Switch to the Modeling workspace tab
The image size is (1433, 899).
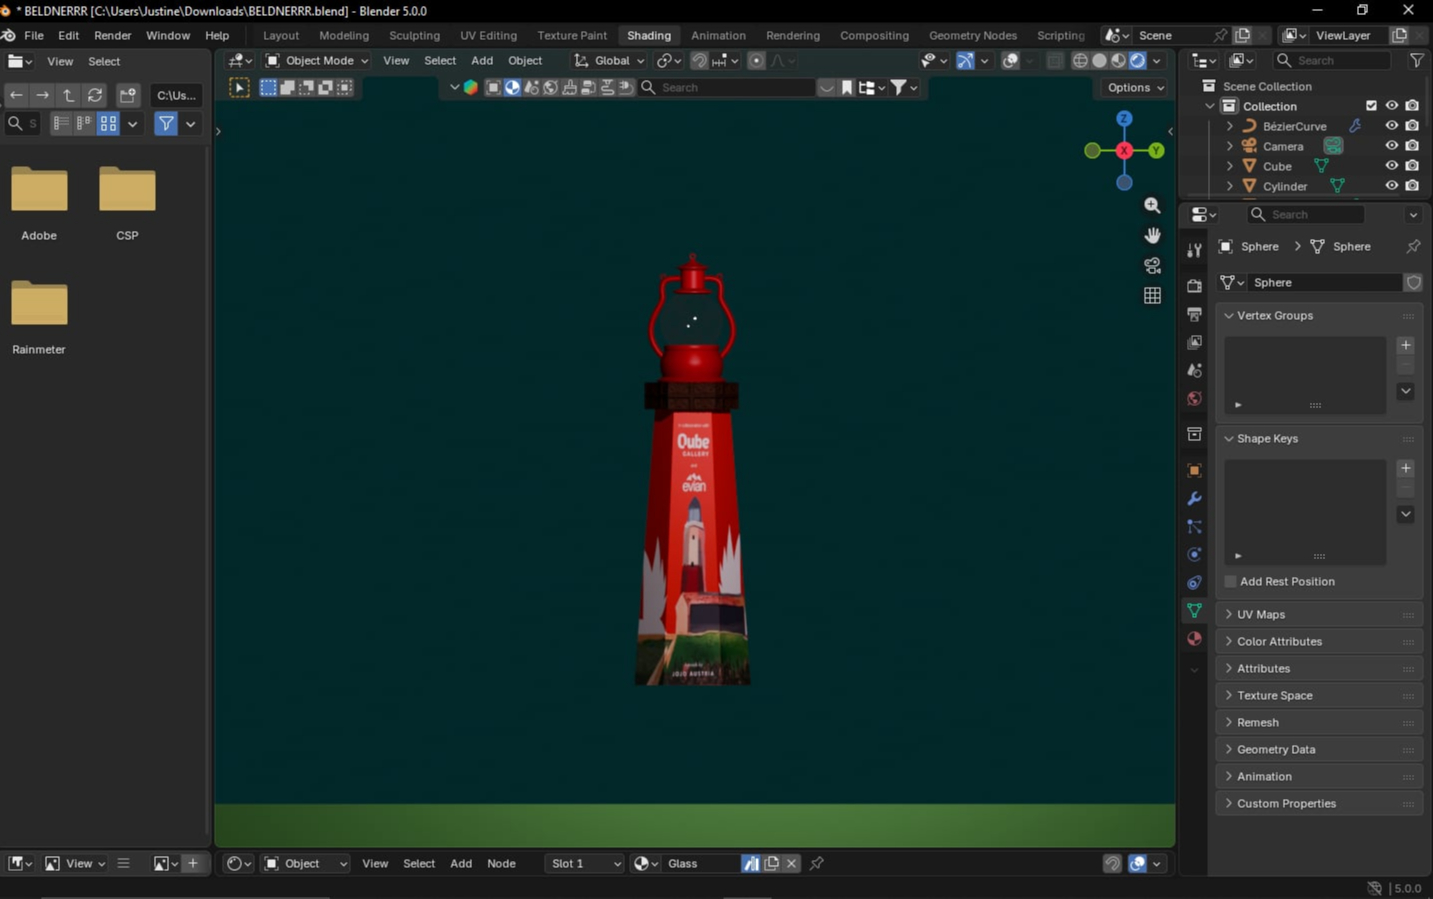344,35
